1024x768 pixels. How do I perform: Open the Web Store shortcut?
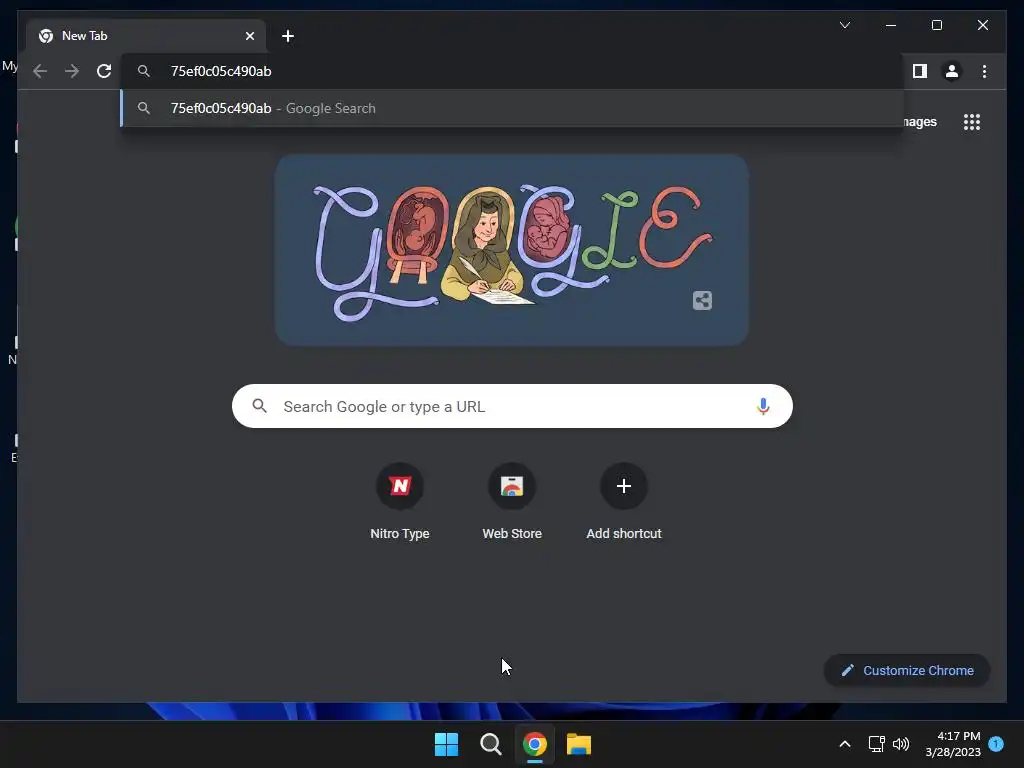click(512, 502)
